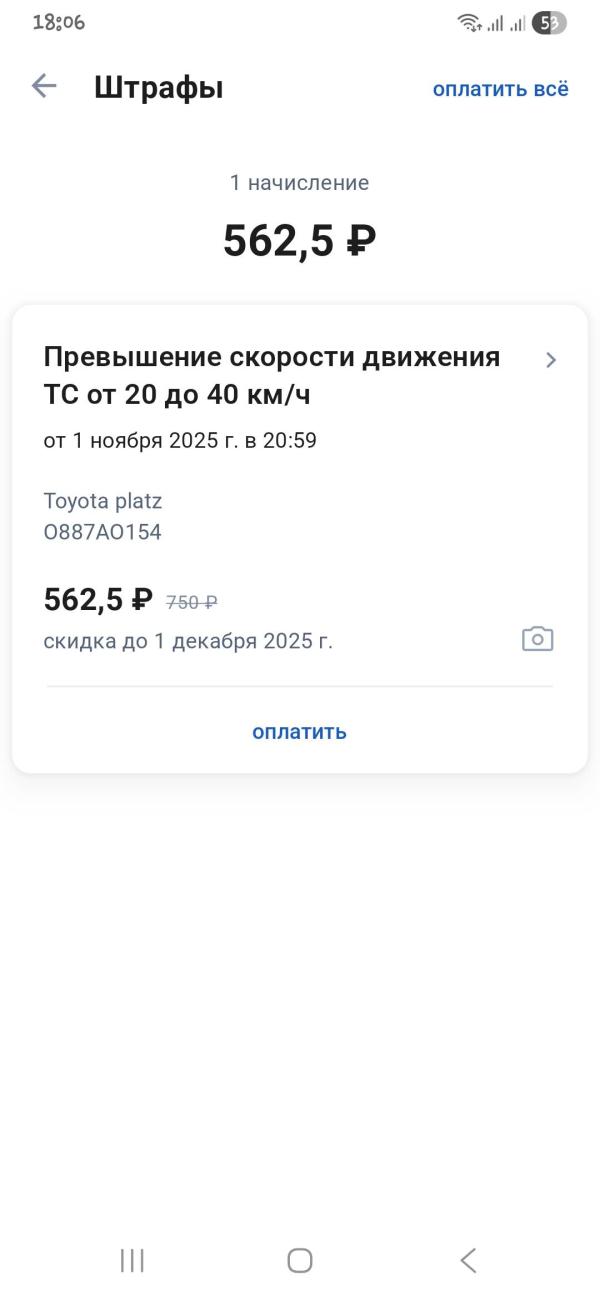The width and height of the screenshot is (600, 1299).
Task: Open the violation photo via camera icon
Action: [537, 638]
